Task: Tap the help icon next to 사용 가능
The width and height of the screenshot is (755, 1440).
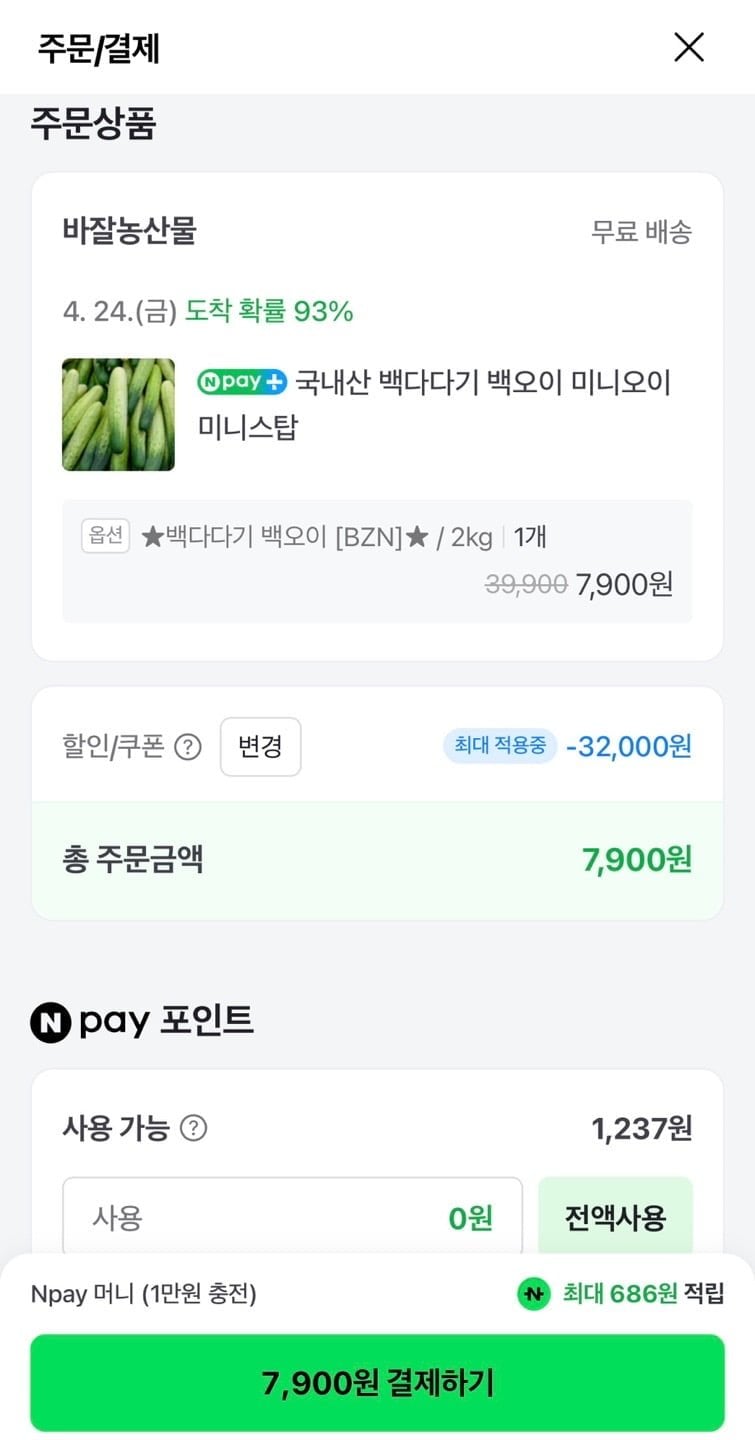Action: point(193,1129)
